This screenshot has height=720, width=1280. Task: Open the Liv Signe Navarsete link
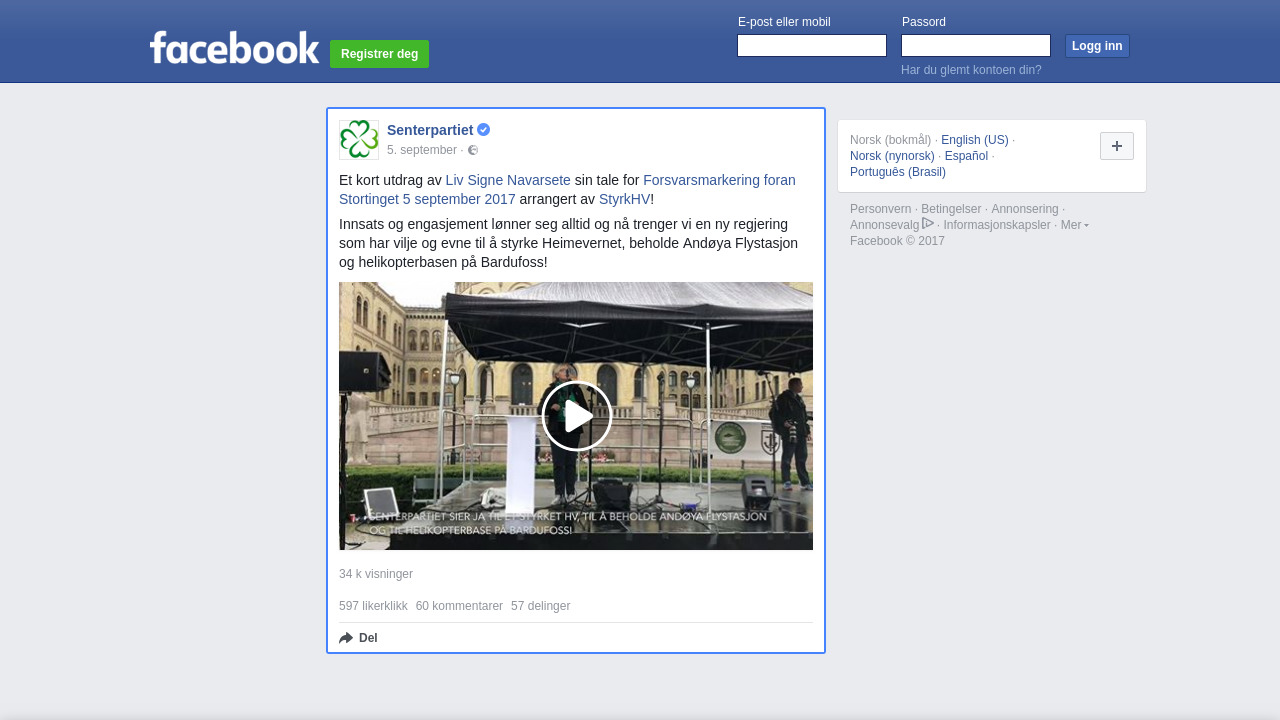pyautogui.click(x=508, y=180)
